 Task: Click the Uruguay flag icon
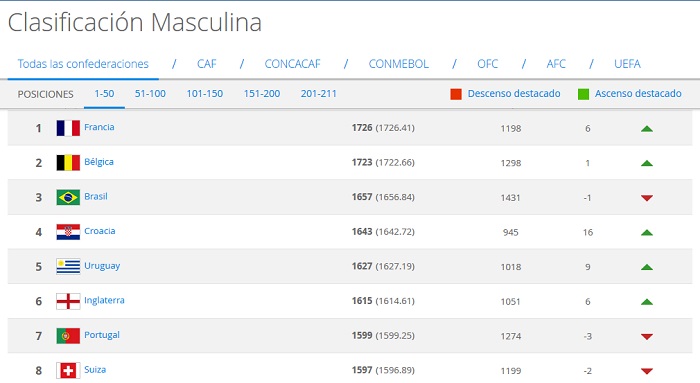coord(68,266)
